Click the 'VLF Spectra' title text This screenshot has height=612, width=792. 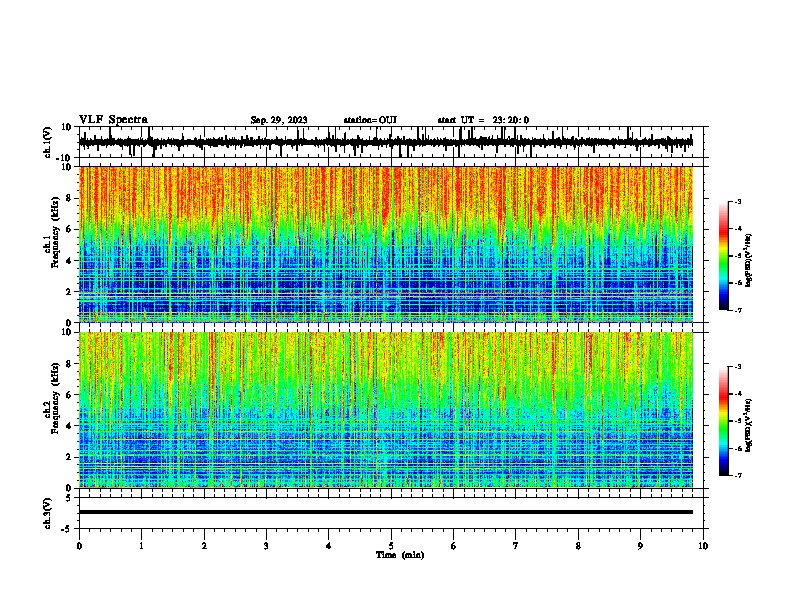113,120
